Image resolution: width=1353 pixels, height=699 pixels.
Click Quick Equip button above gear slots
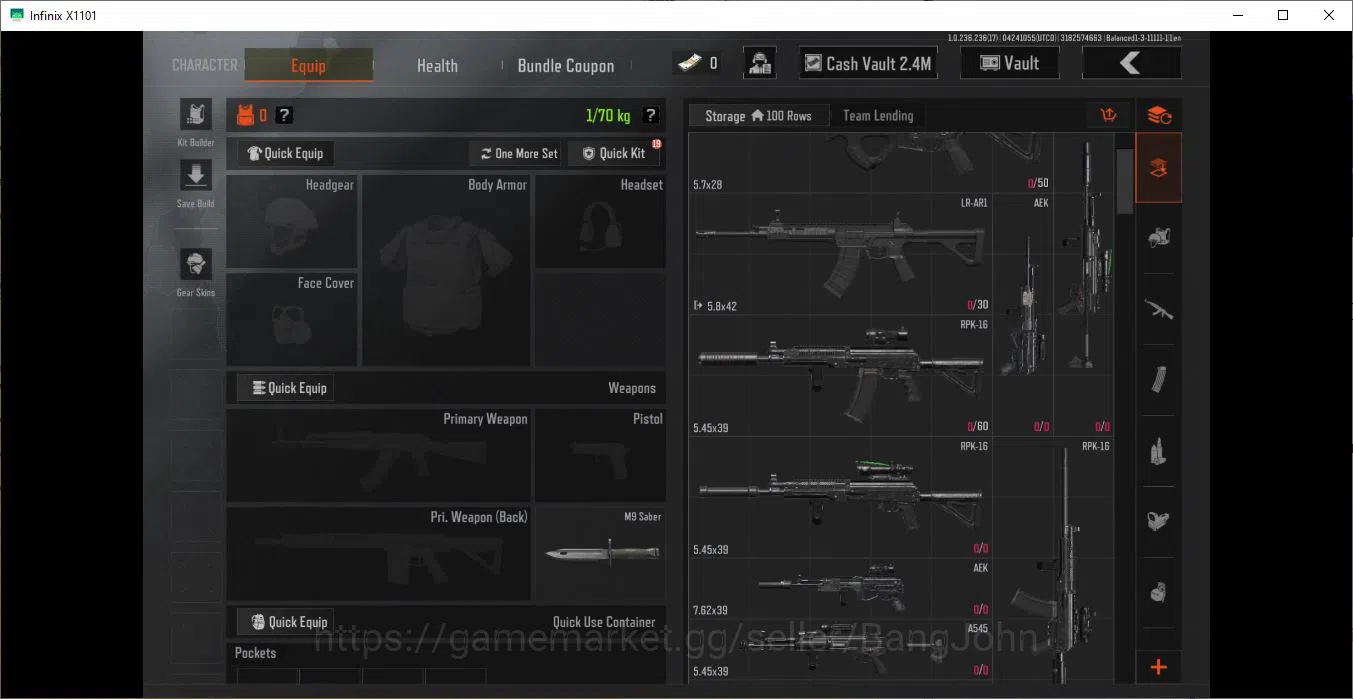click(x=286, y=153)
